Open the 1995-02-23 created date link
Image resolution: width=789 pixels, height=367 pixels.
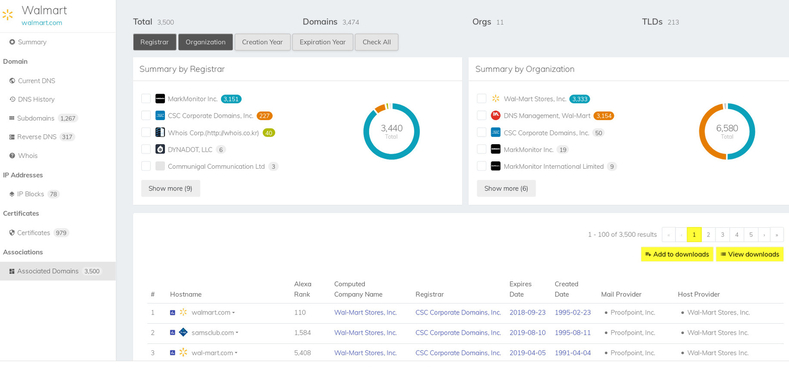click(x=573, y=313)
